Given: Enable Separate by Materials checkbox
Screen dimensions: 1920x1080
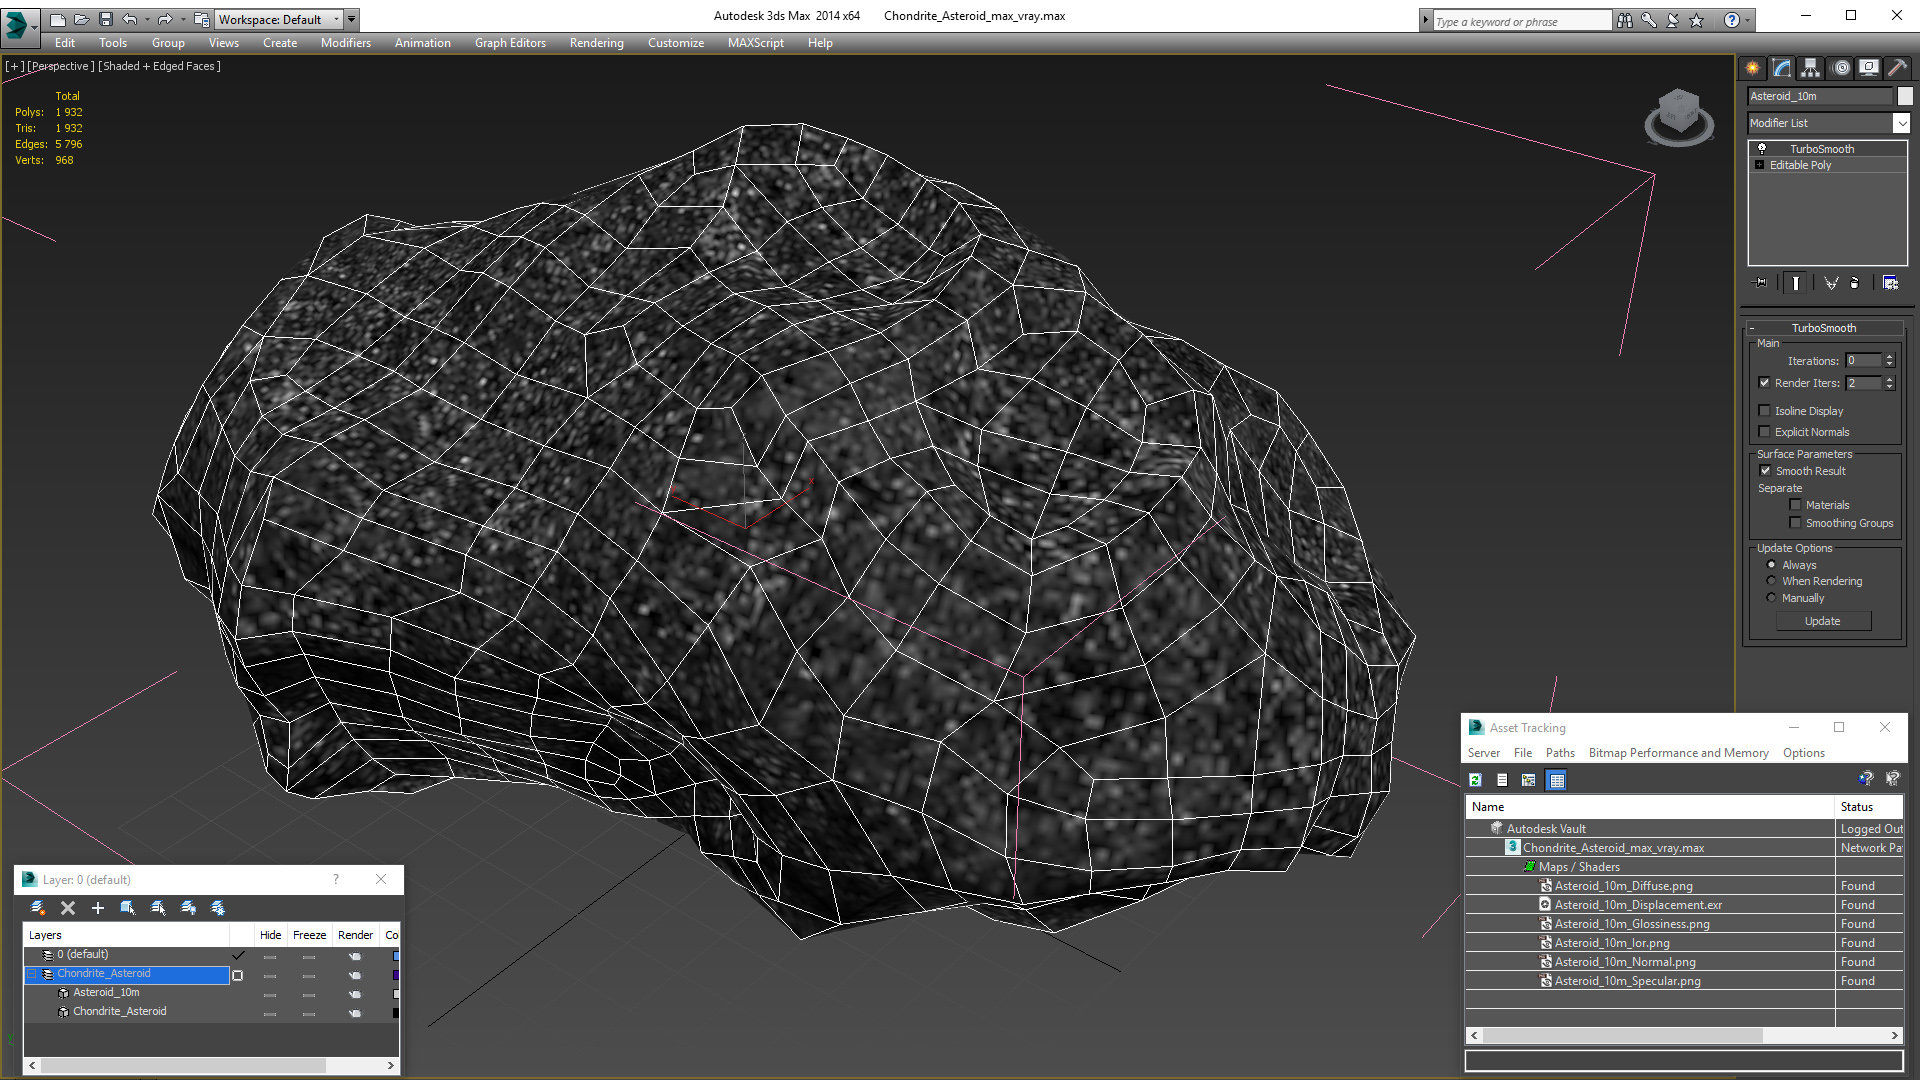Looking at the screenshot, I should pos(1795,505).
